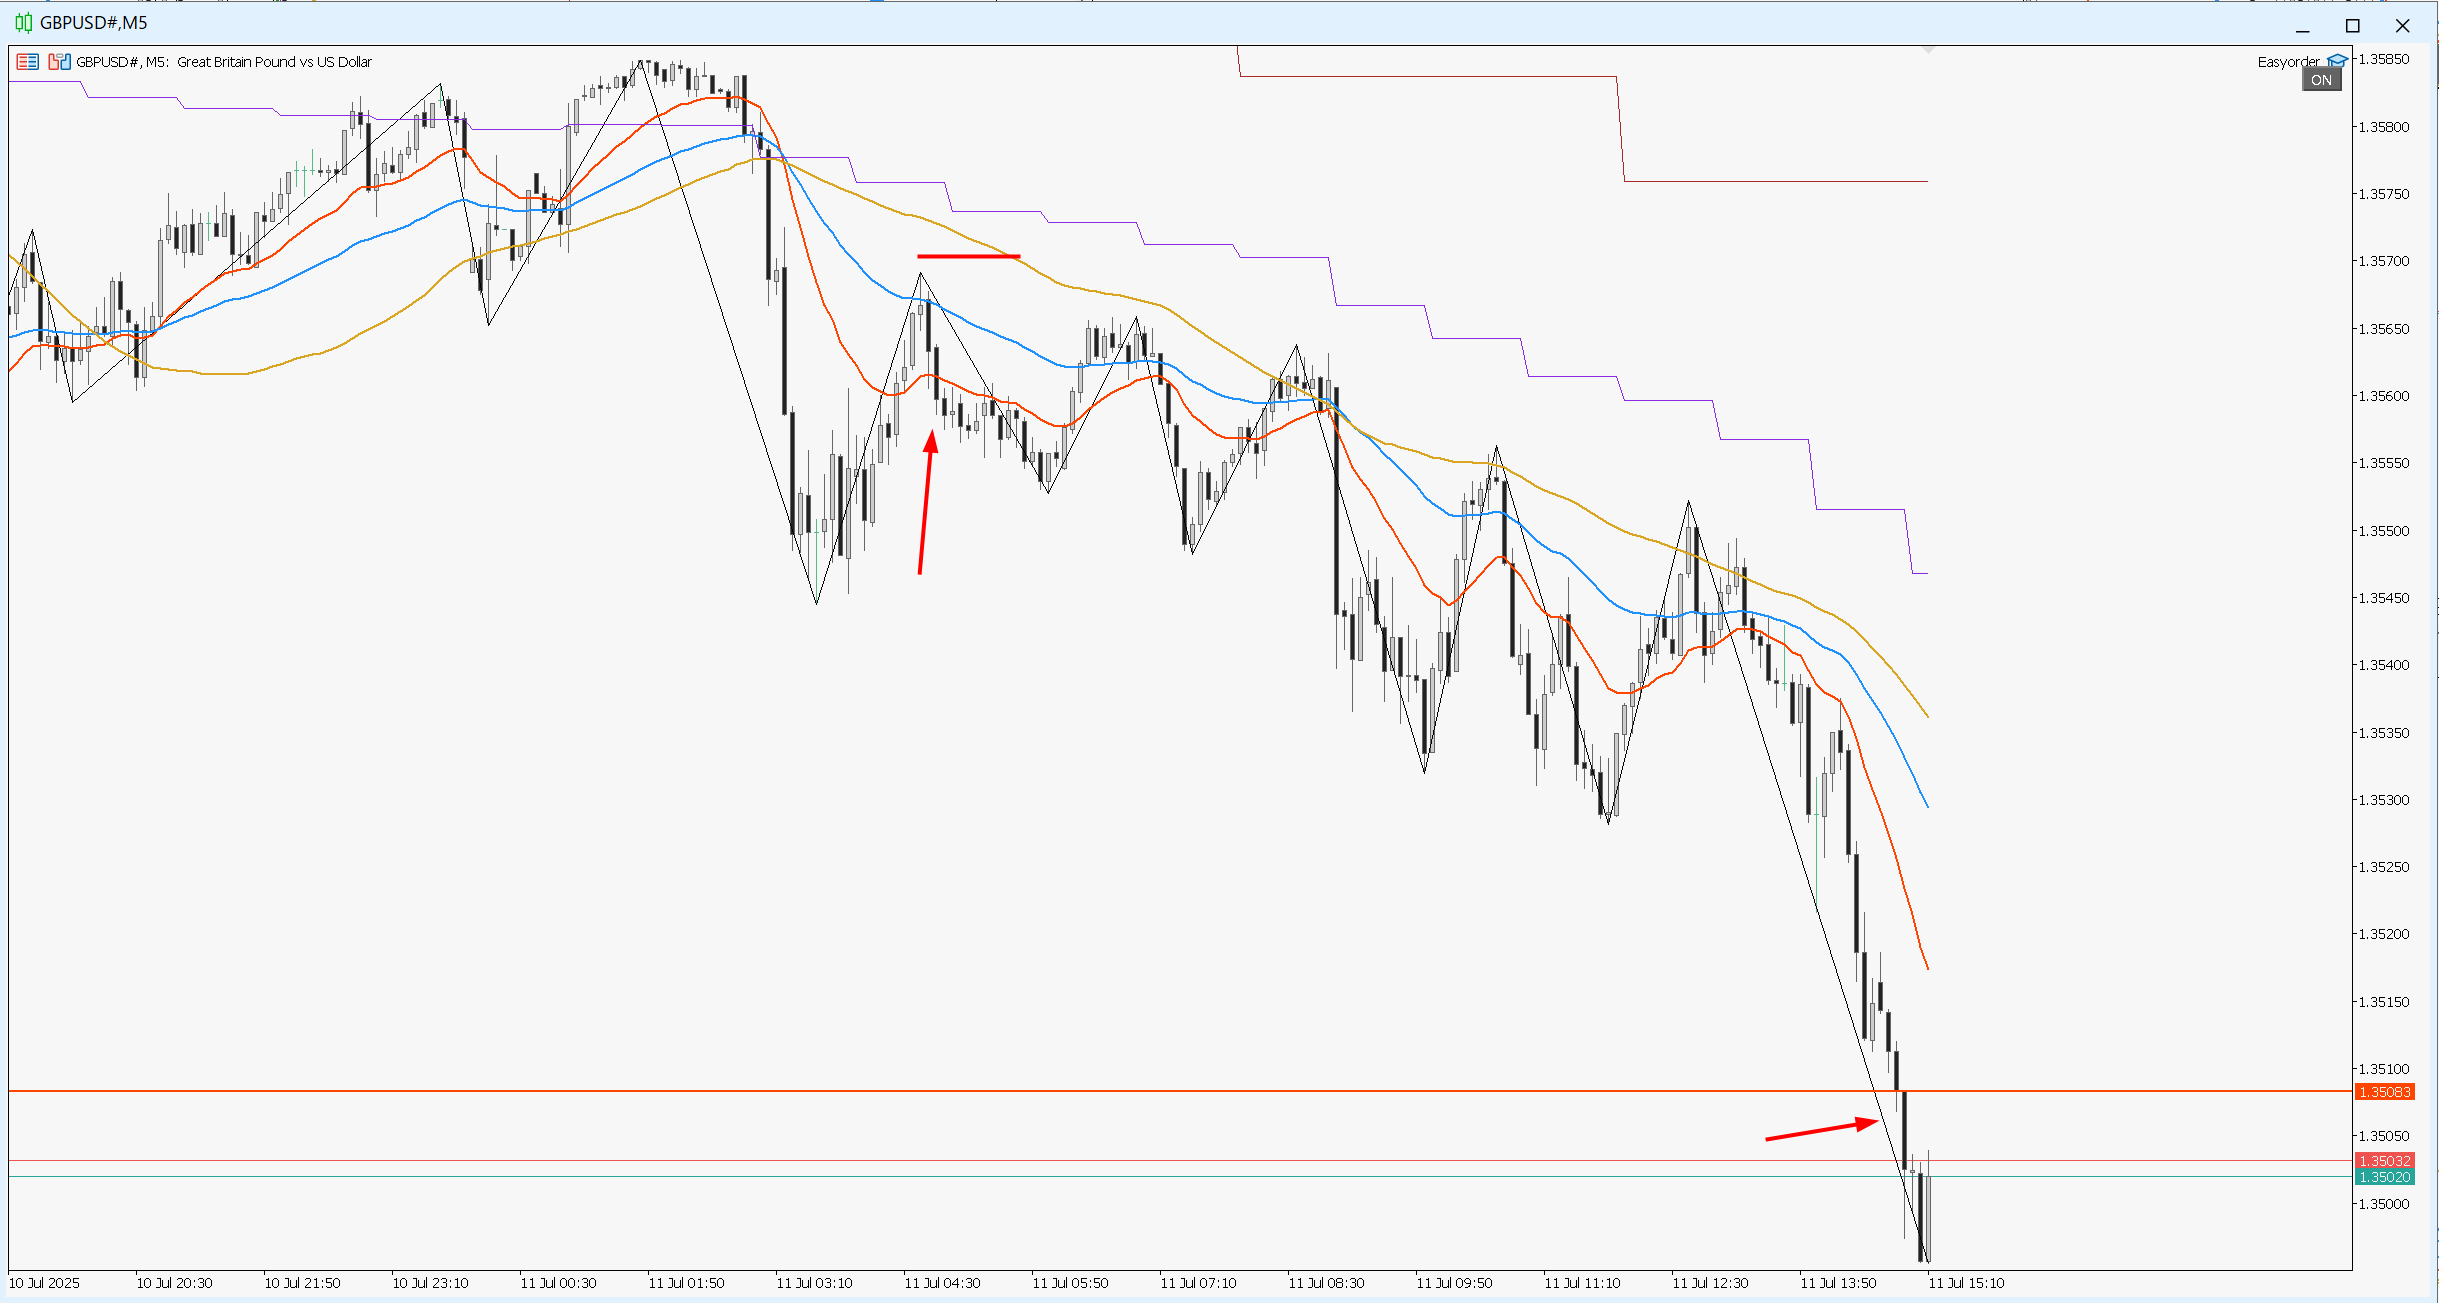Image resolution: width=2439 pixels, height=1303 pixels.
Task: Open Depth of Market icon beside chart title
Action: pyautogui.click(x=59, y=62)
